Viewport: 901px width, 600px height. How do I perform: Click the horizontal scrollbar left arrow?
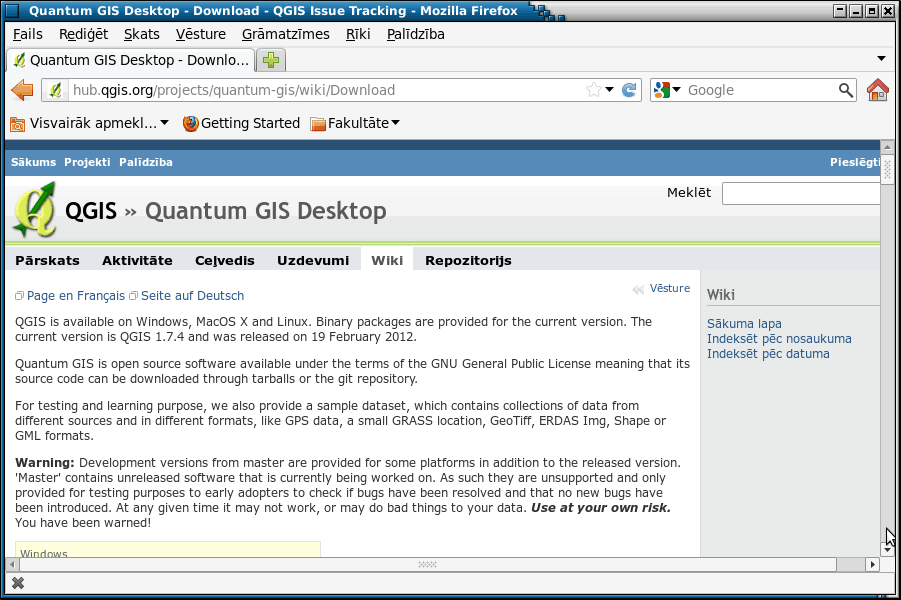[x=12, y=564]
